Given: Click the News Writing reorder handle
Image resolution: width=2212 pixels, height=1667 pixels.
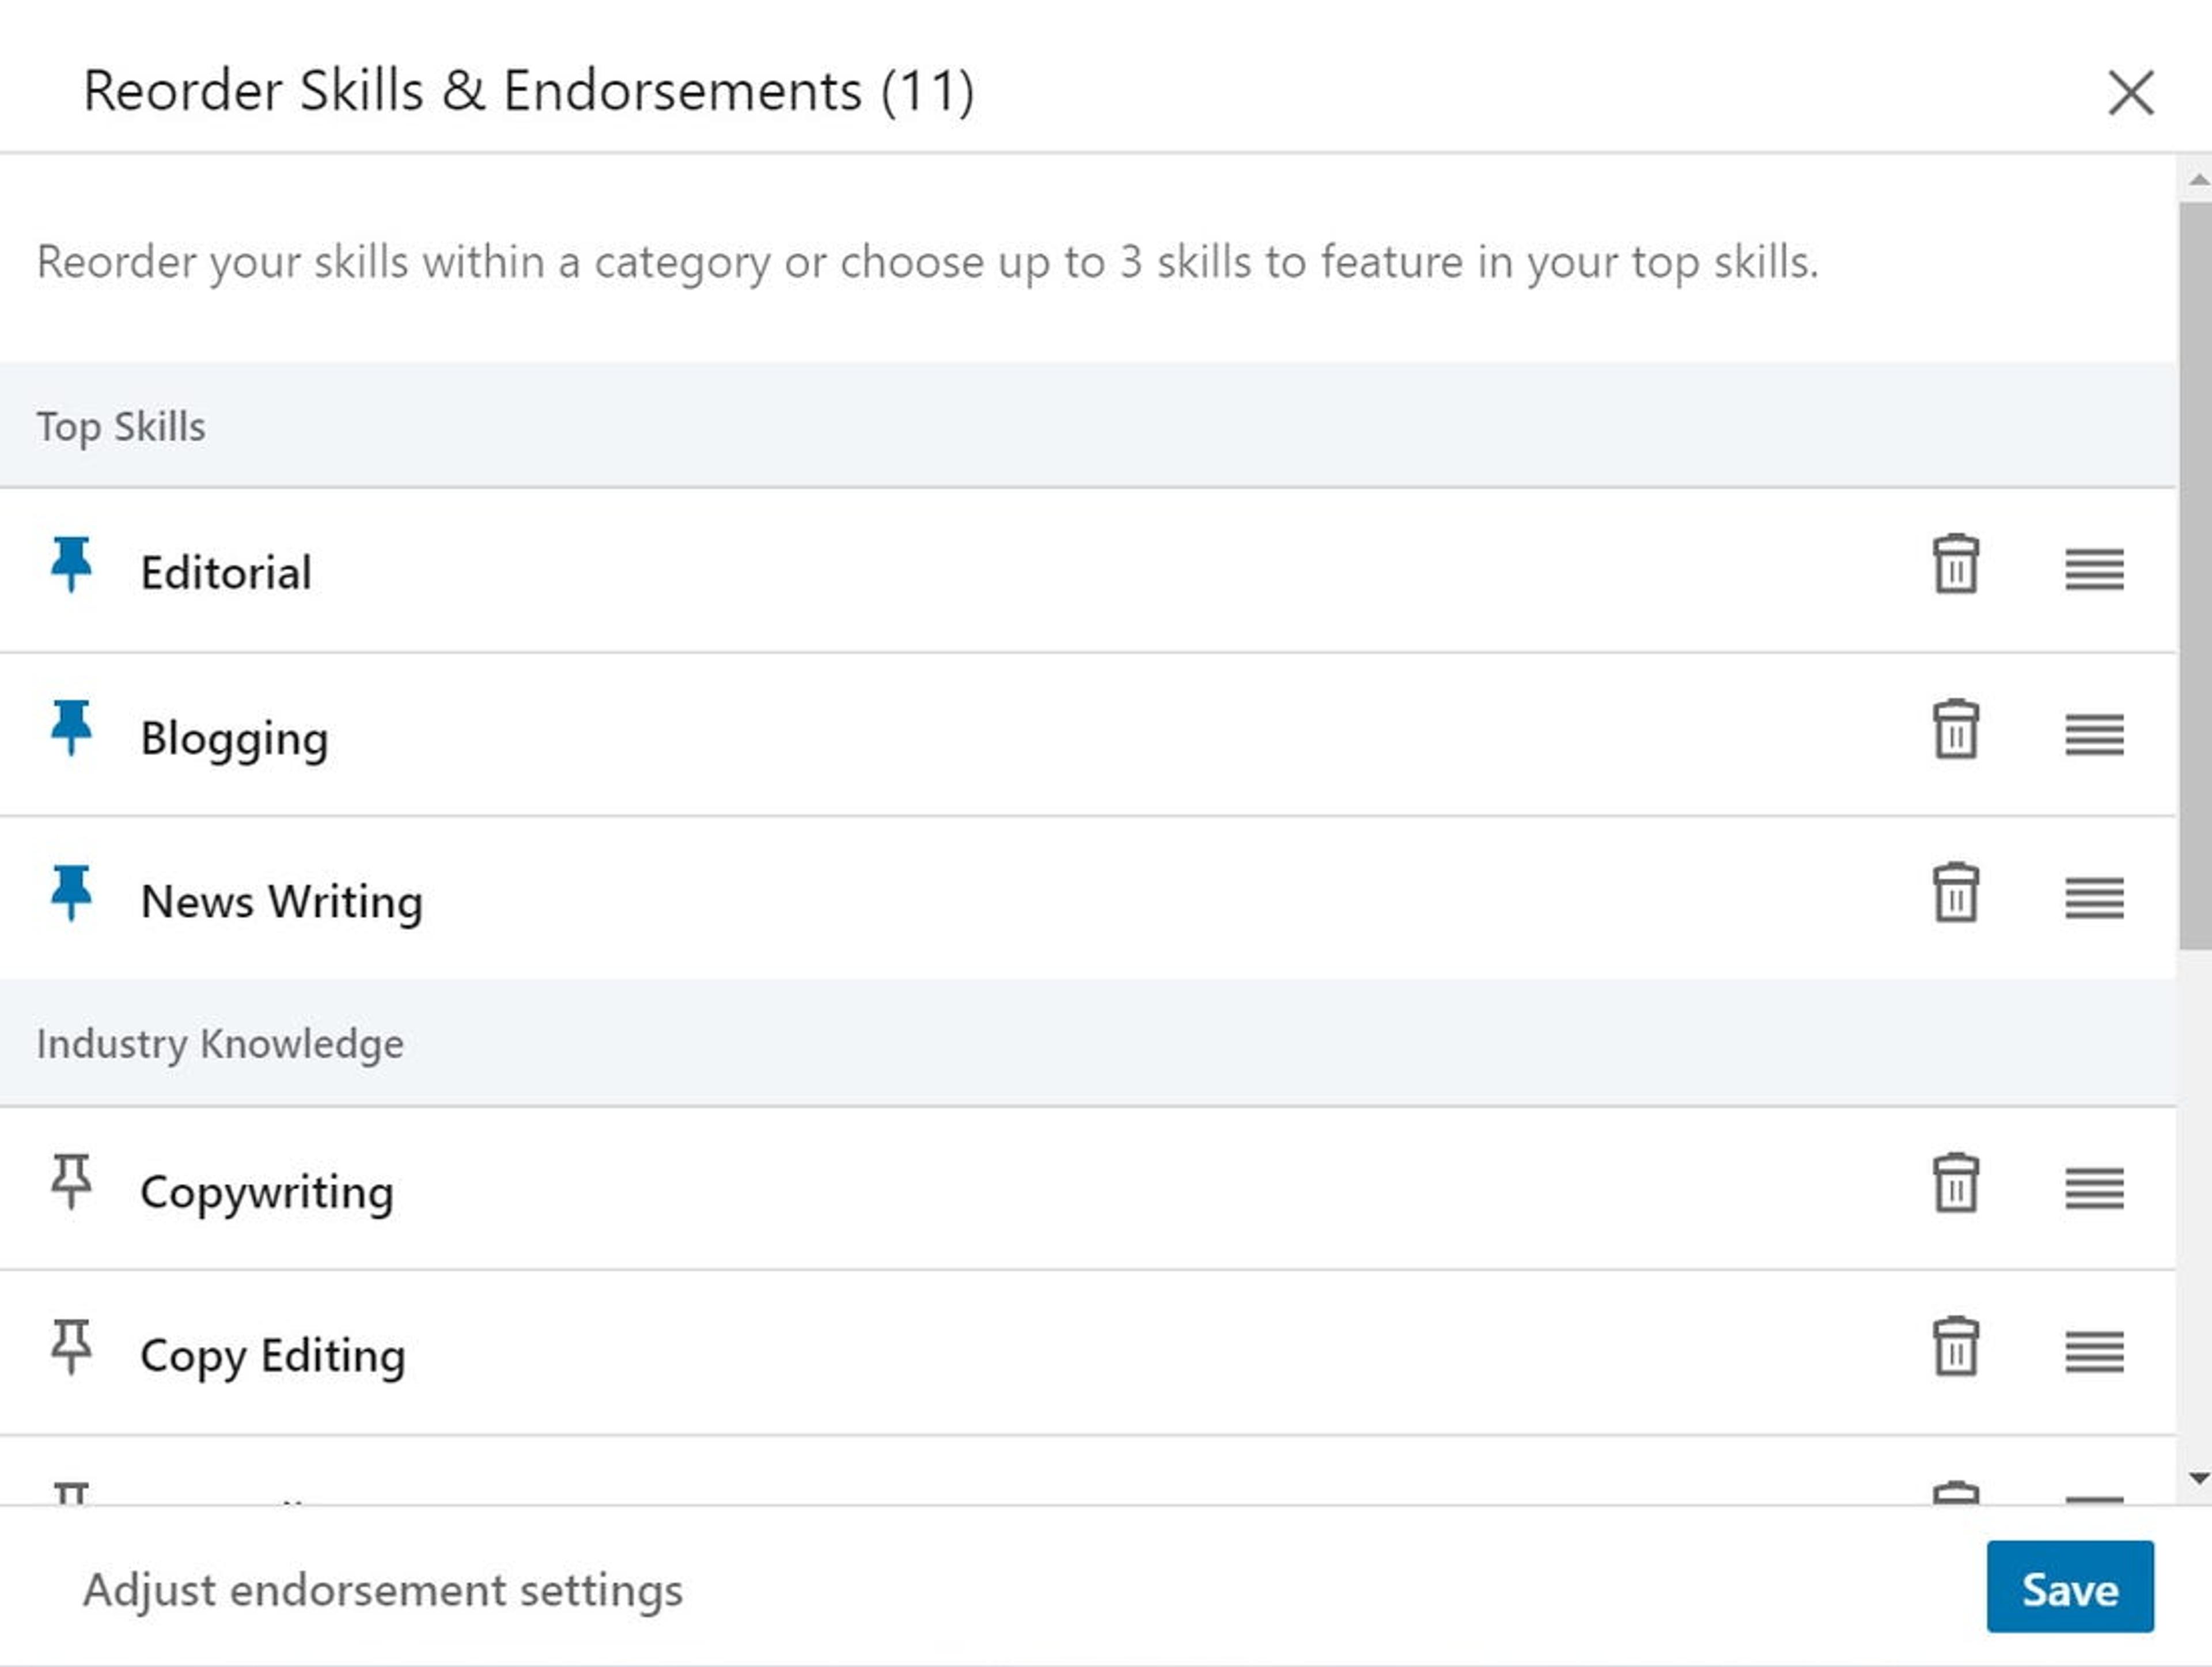Looking at the screenshot, I should point(2094,898).
